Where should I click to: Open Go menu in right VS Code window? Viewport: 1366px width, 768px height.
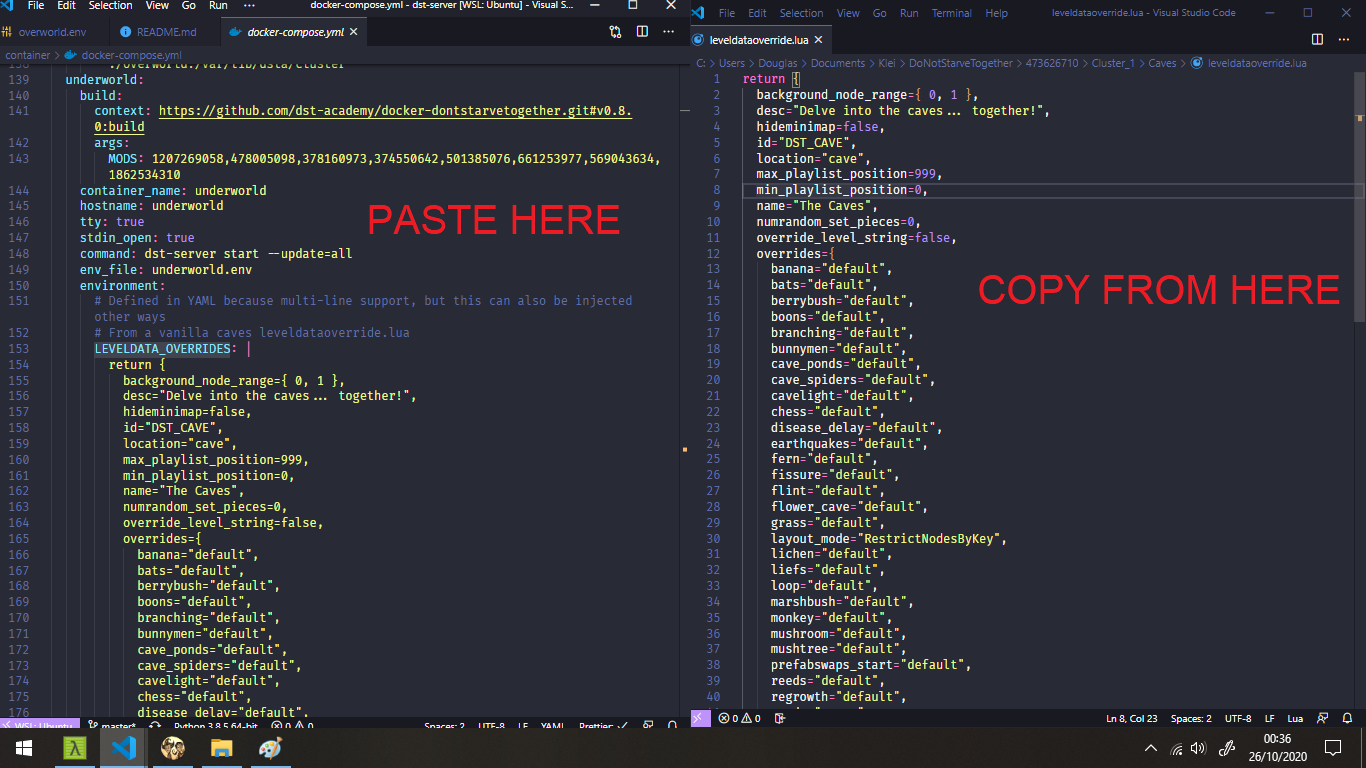(880, 13)
